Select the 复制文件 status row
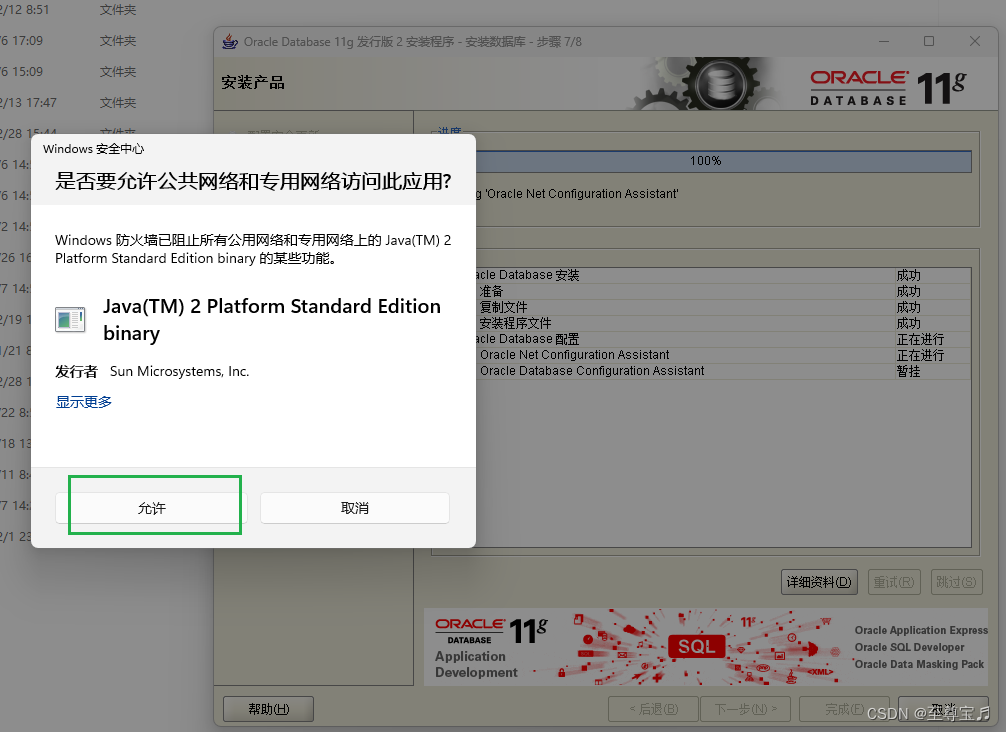1006x732 pixels. point(722,307)
